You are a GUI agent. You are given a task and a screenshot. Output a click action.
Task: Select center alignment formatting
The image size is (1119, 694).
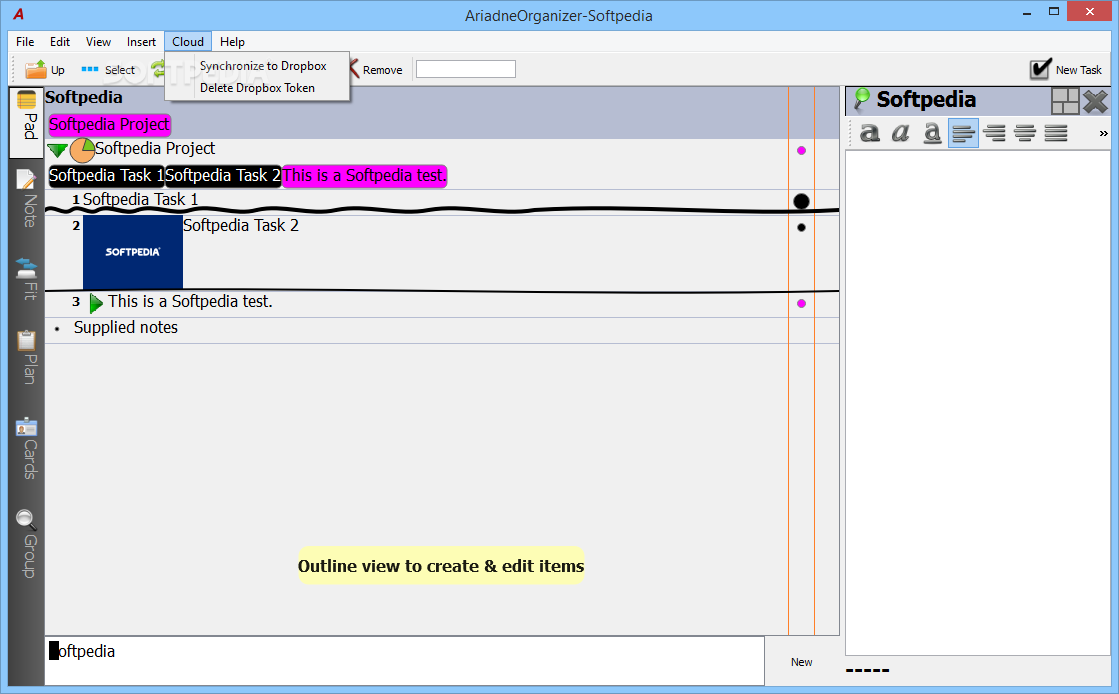(x=1025, y=133)
